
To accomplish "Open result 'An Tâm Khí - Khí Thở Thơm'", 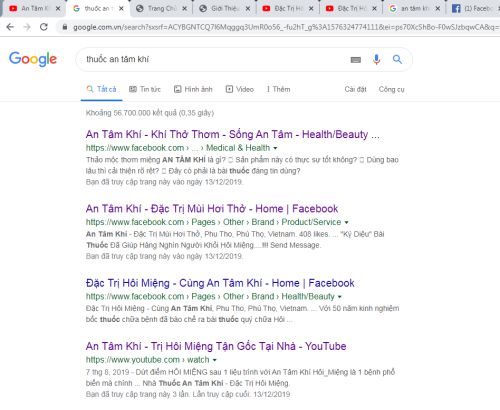I will (x=232, y=134).
